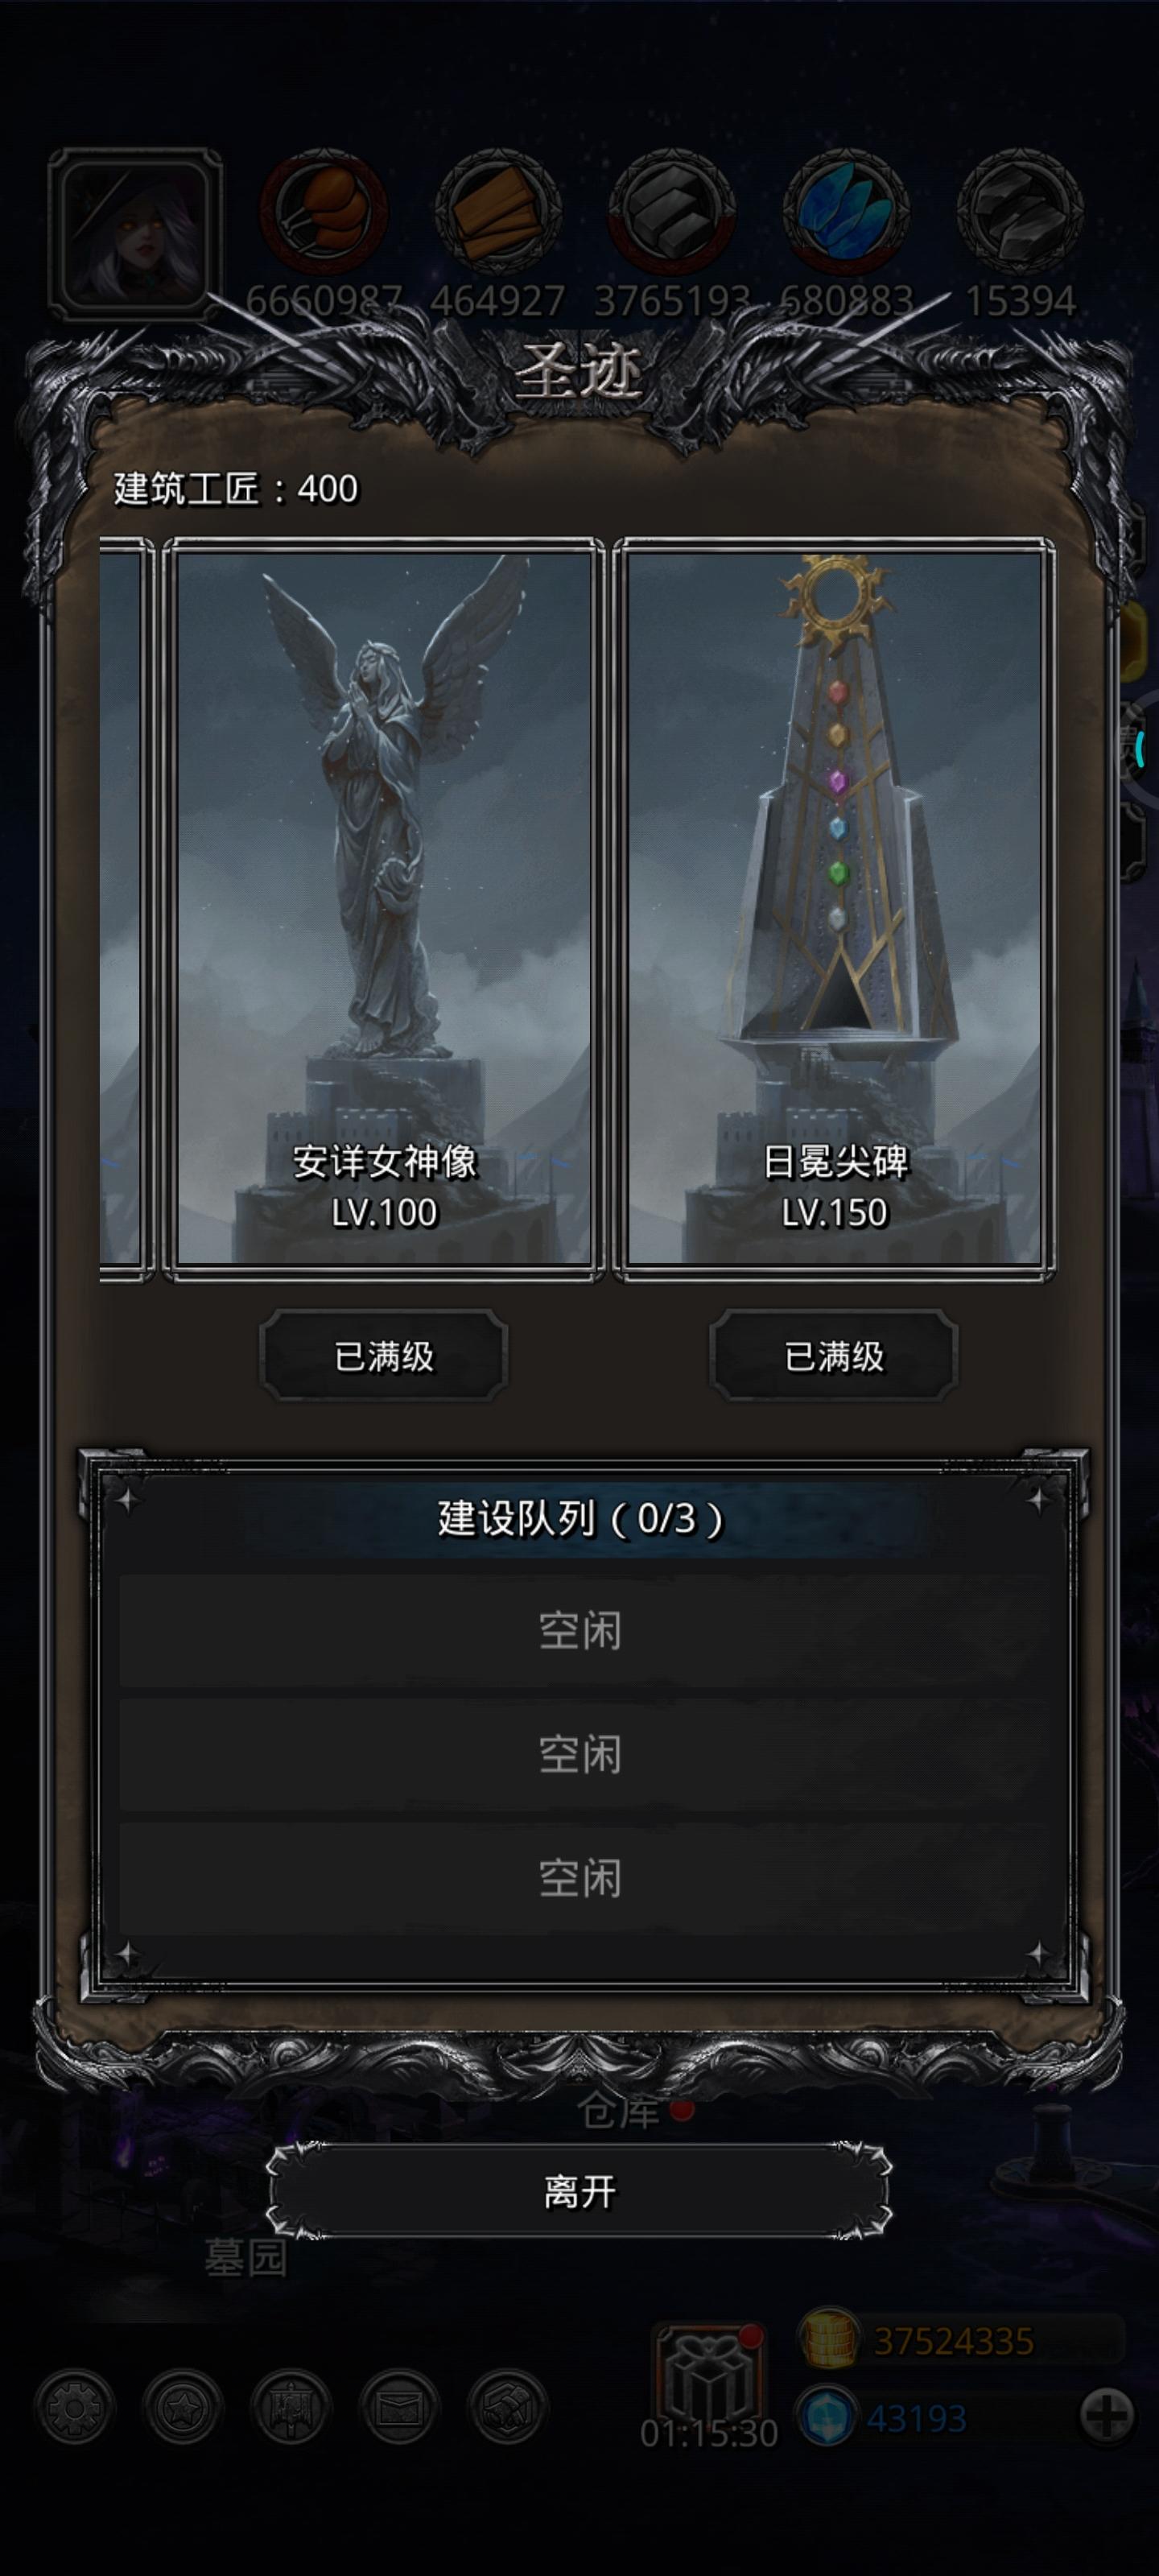Viewport: 1159px width, 2576px height.
Task: Tap the wood planks resource icon
Action: [498, 212]
